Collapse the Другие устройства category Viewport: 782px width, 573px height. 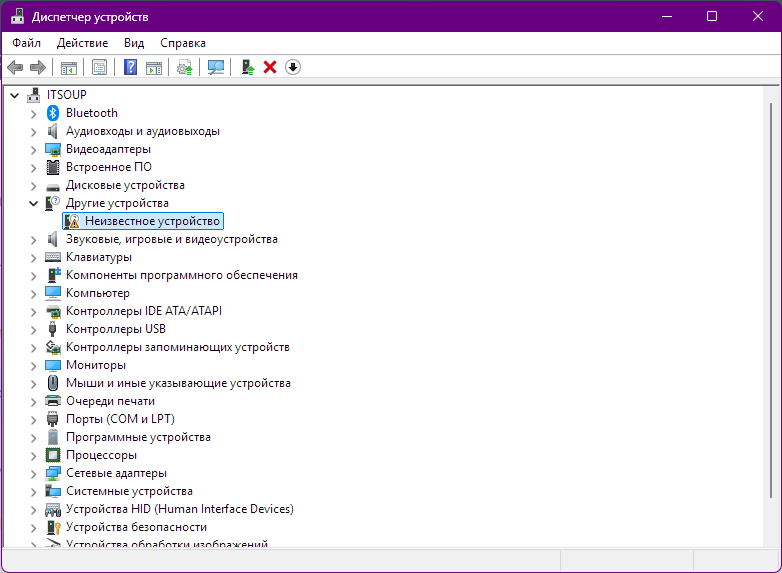pos(33,203)
